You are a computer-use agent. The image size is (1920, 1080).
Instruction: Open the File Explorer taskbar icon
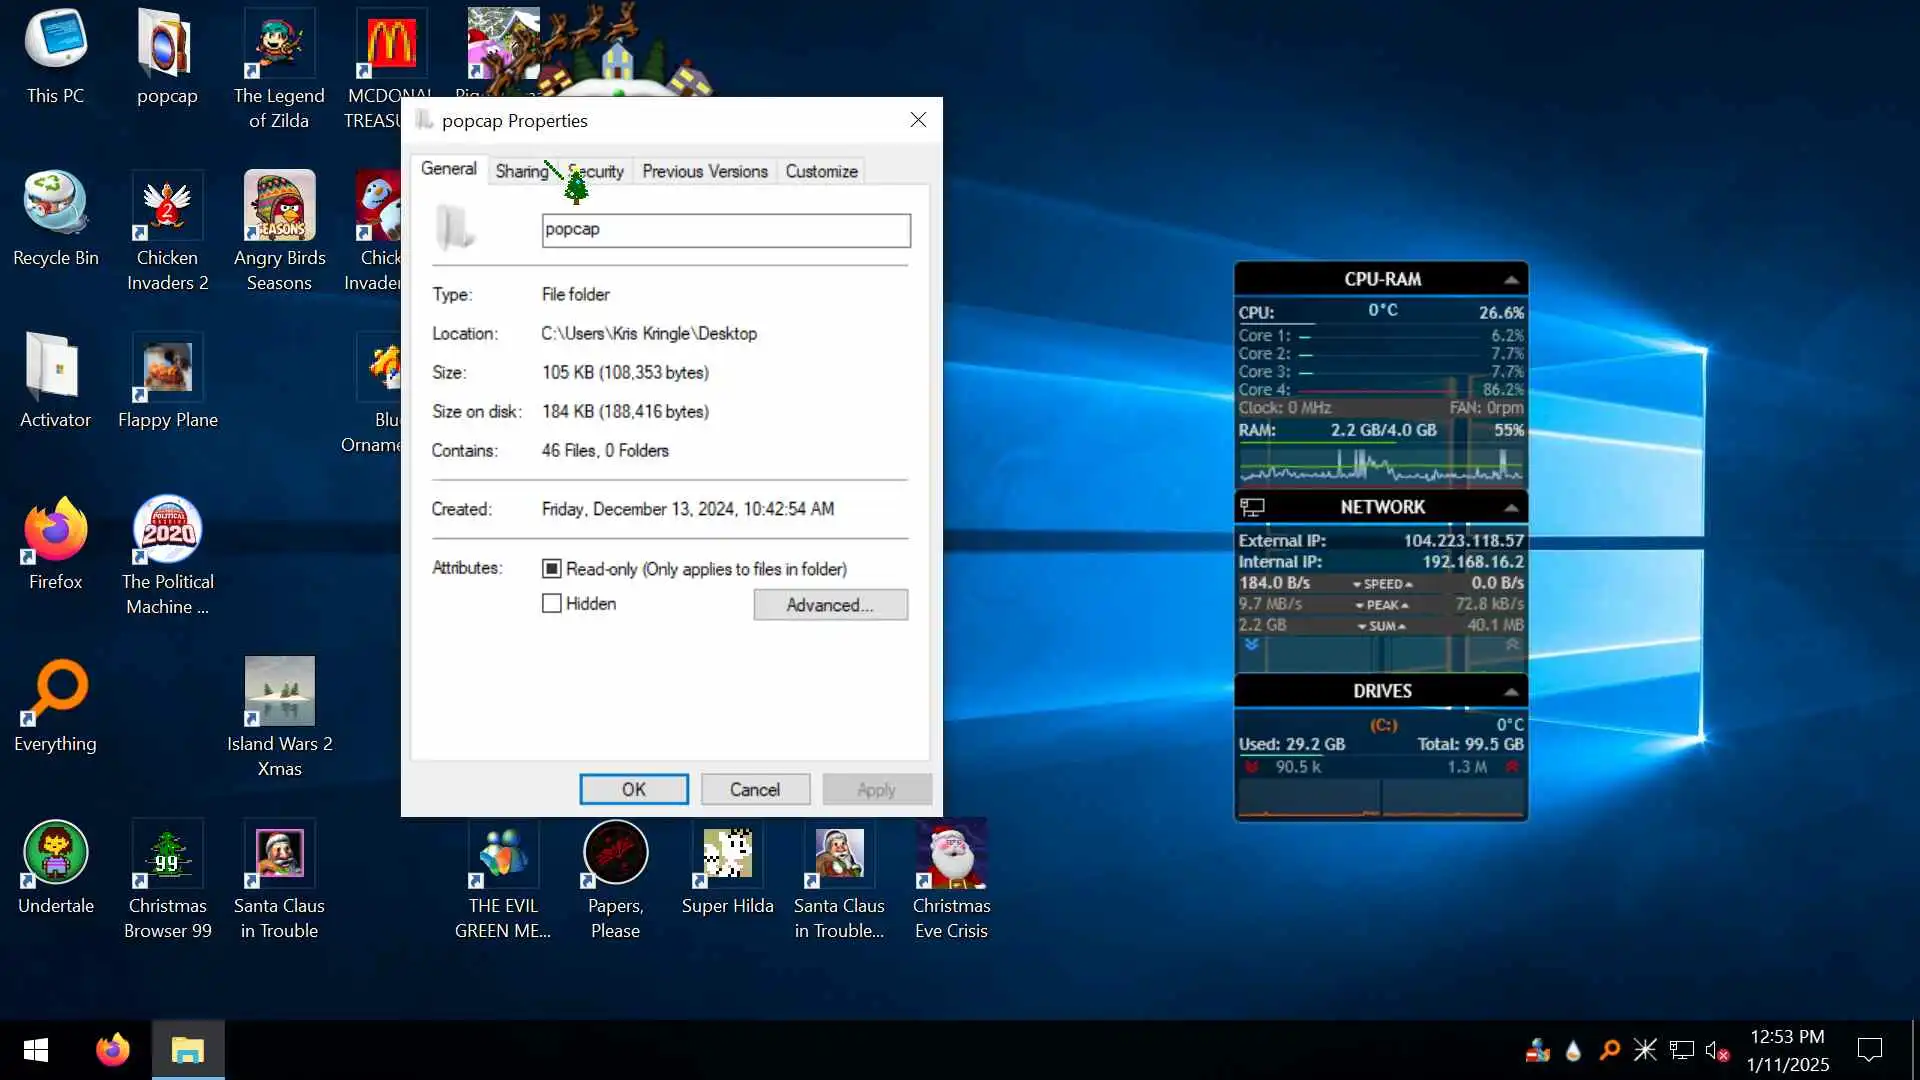[188, 1050]
